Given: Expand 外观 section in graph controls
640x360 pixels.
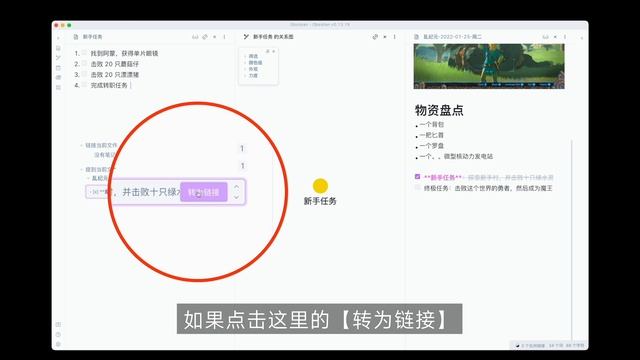Looking at the screenshot, I should tap(253, 69).
